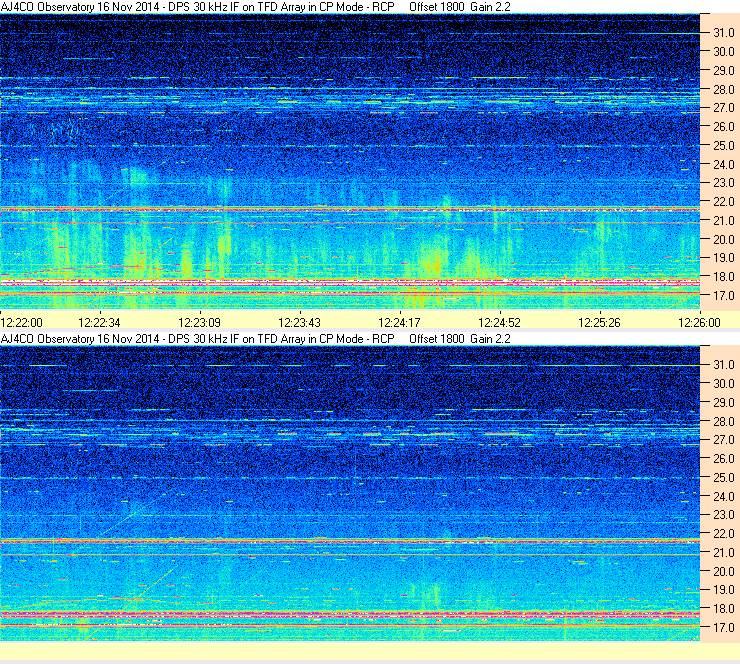Pick the 23.0 frequency label on lower spectrogram
740x664 pixels.
[724, 515]
